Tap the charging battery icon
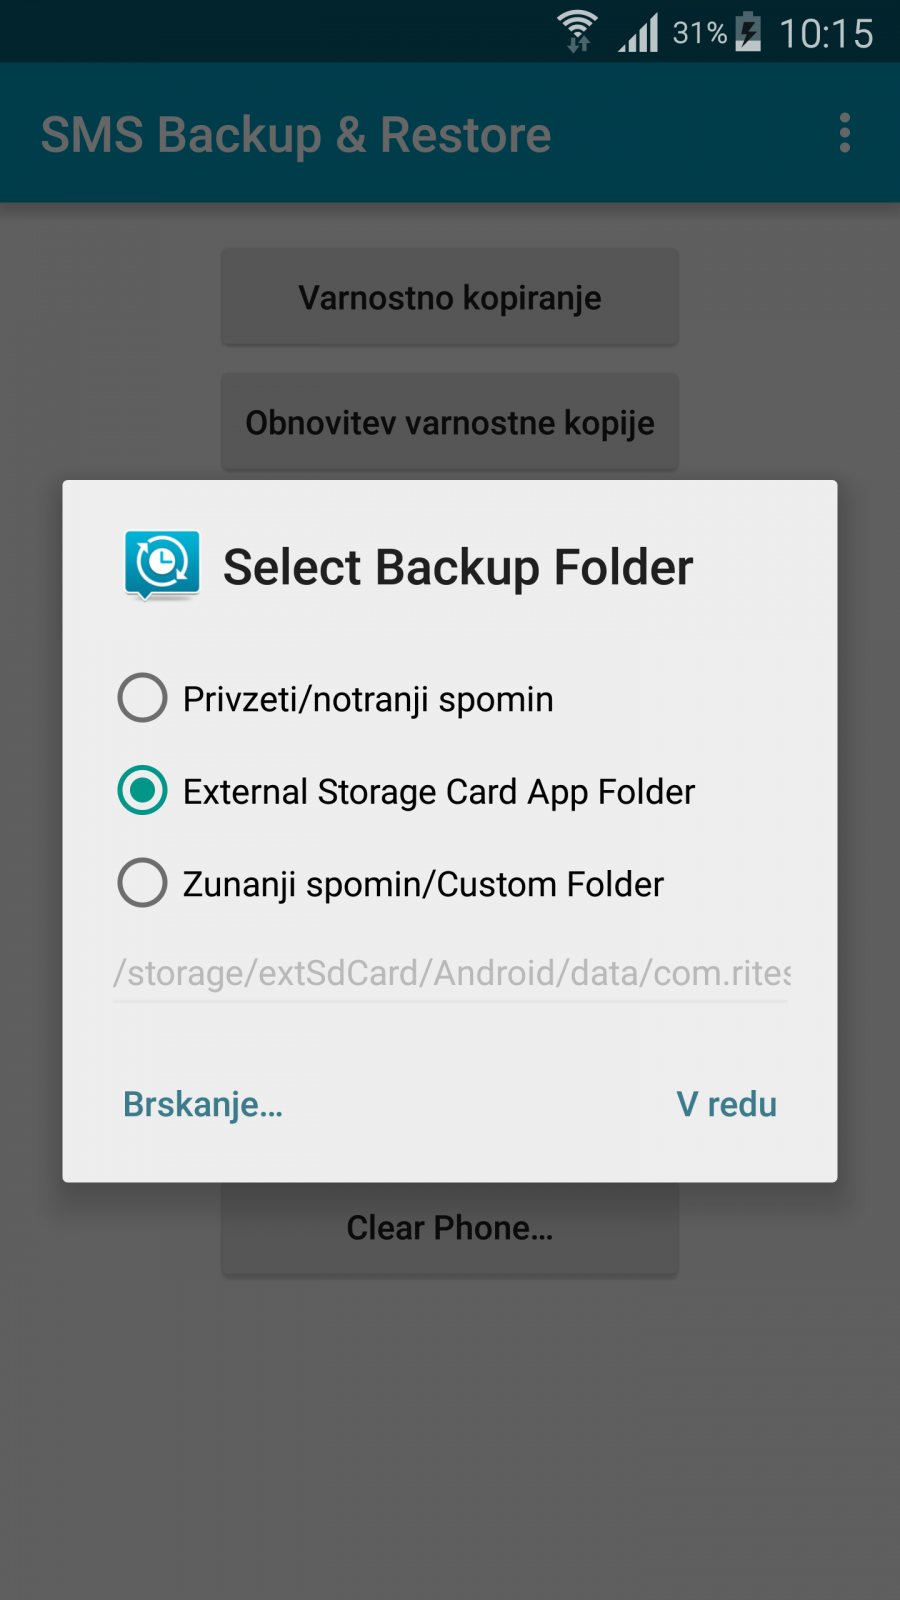Image resolution: width=900 pixels, height=1600 pixels. (x=748, y=32)
